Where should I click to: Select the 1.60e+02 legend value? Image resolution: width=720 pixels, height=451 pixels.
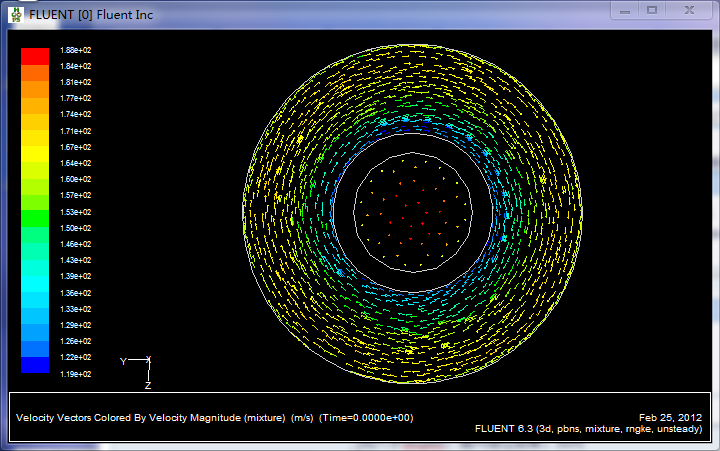76,179
